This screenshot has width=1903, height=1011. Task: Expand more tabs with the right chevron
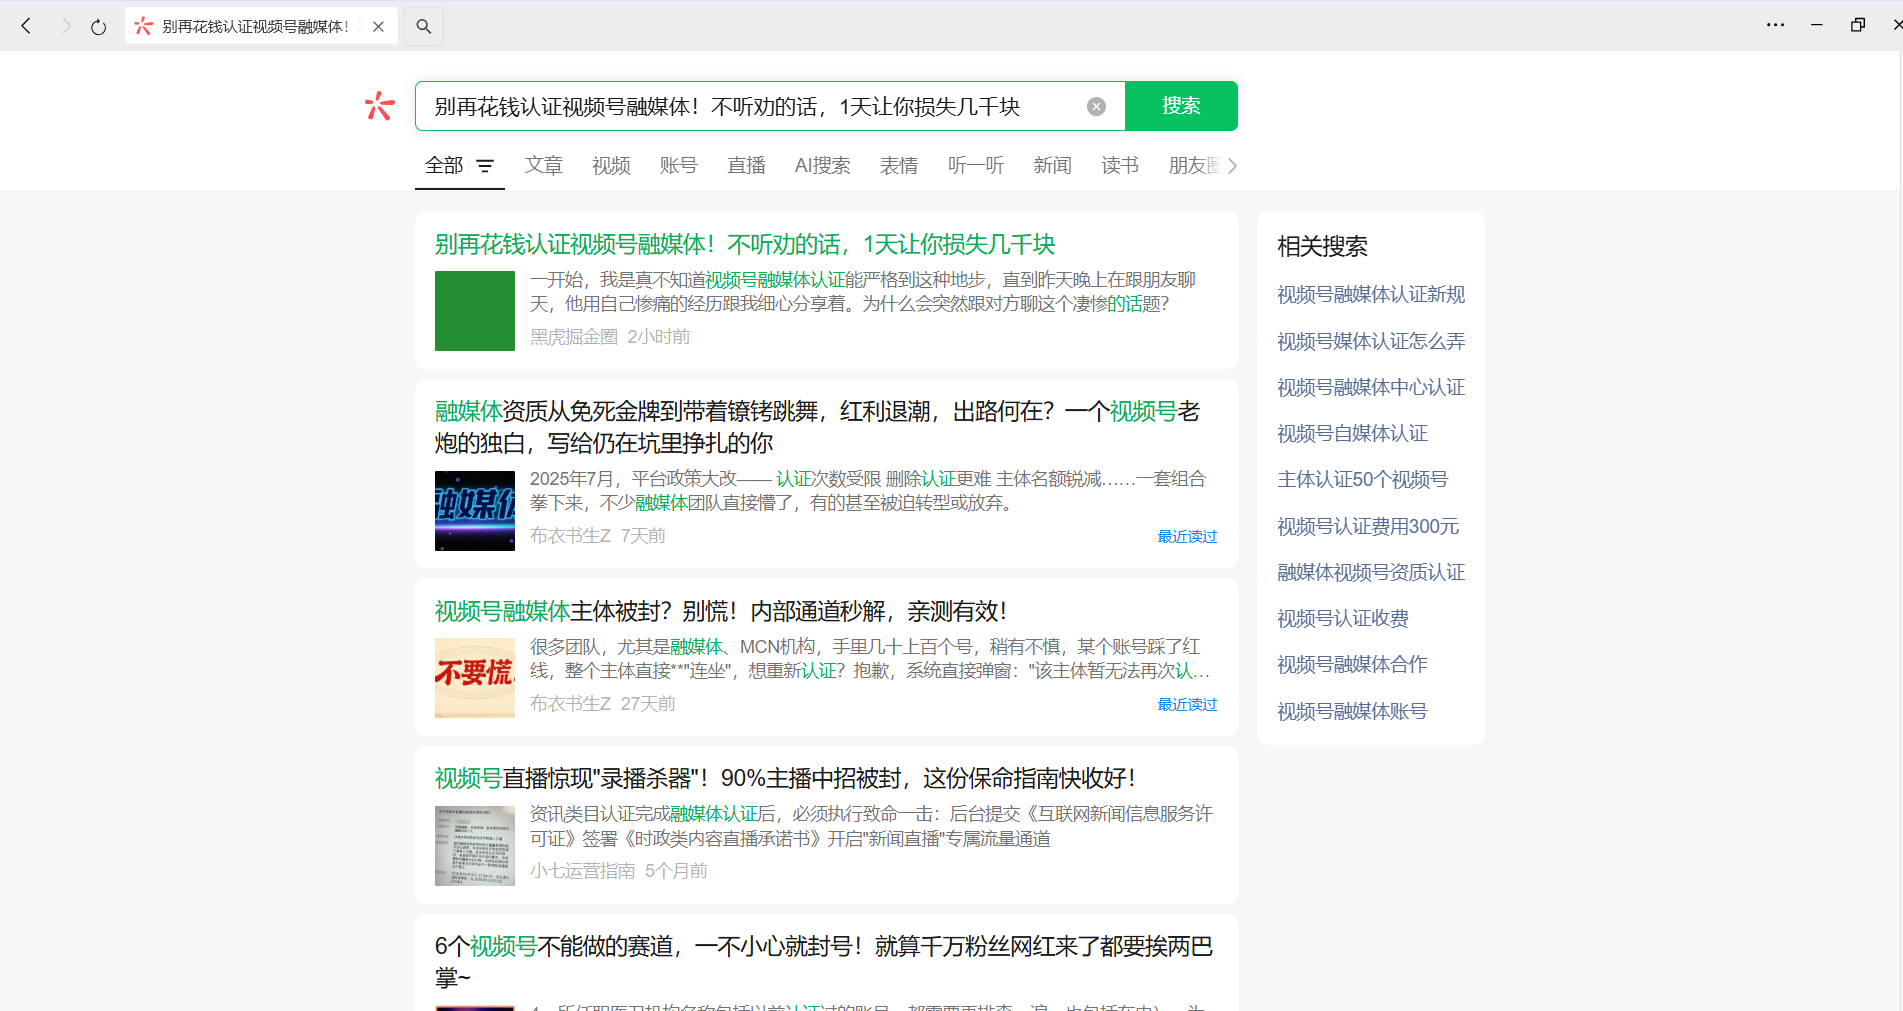[1232, 166]
